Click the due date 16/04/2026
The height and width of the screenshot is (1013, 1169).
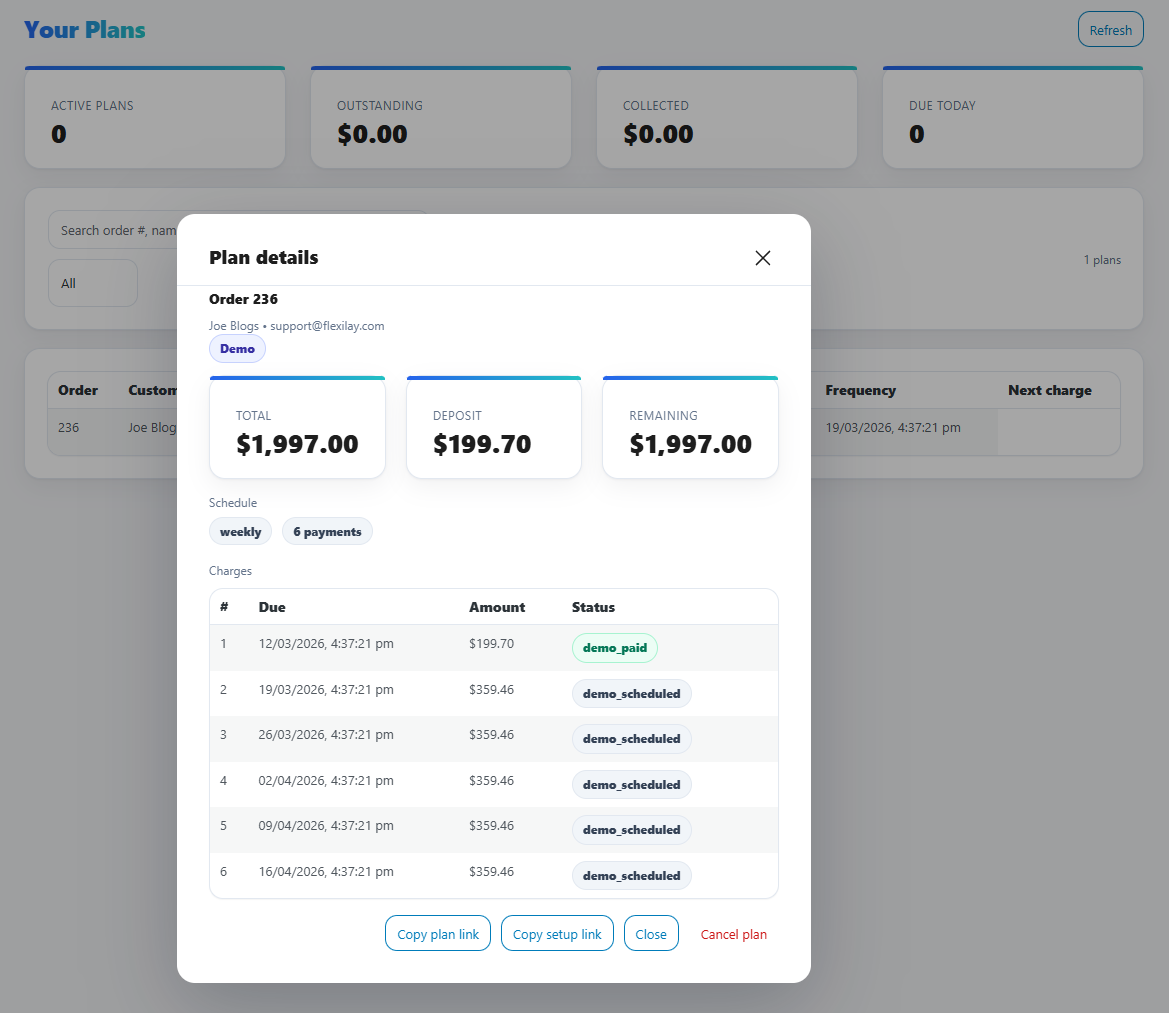point(326,871)
